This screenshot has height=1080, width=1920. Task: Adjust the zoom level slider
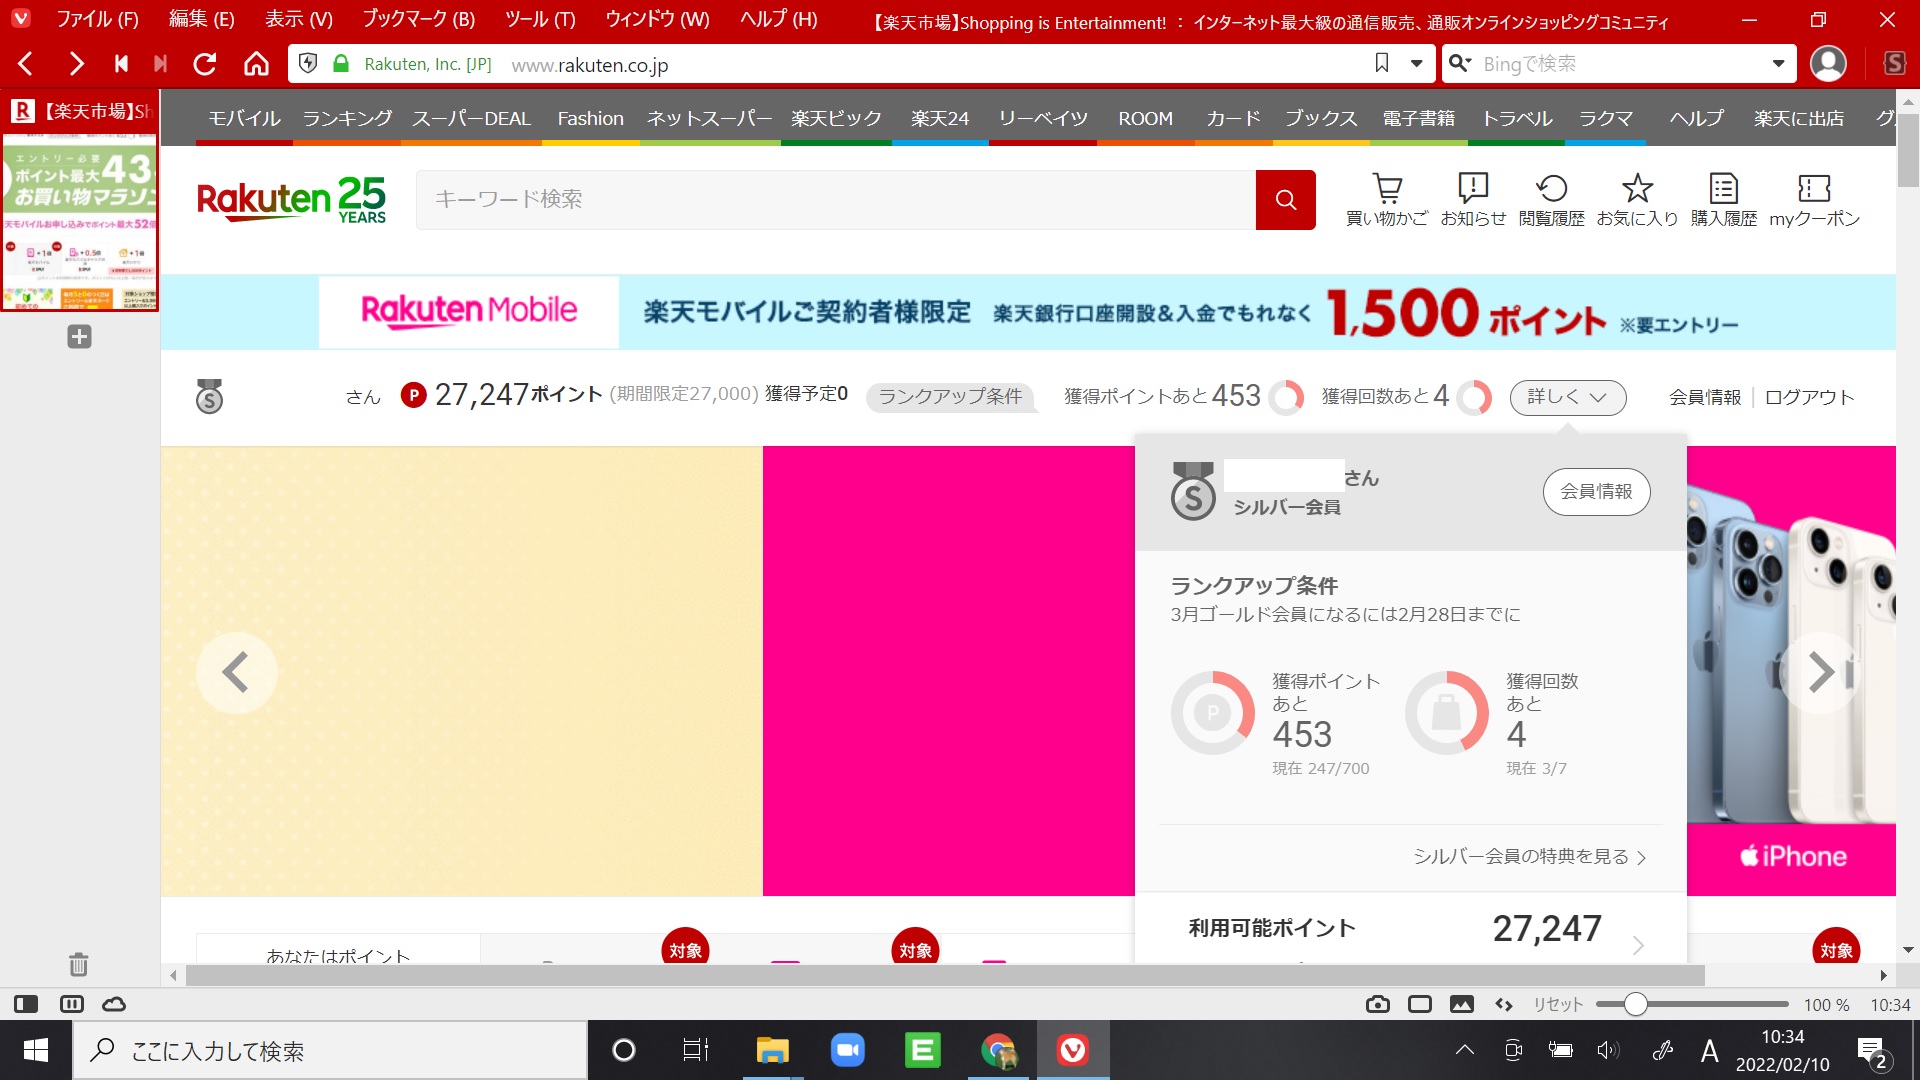point(1634,1004)
